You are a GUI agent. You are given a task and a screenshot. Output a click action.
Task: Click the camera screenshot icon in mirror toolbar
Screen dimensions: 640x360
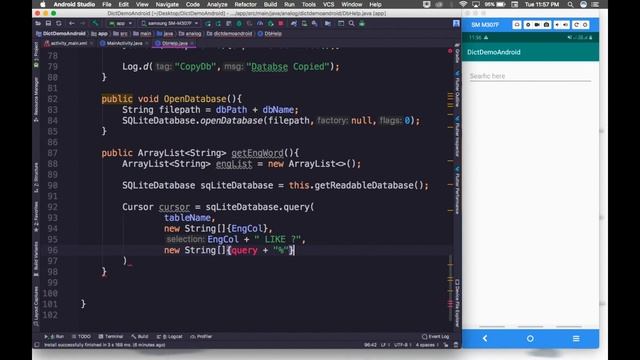[547, 25]
